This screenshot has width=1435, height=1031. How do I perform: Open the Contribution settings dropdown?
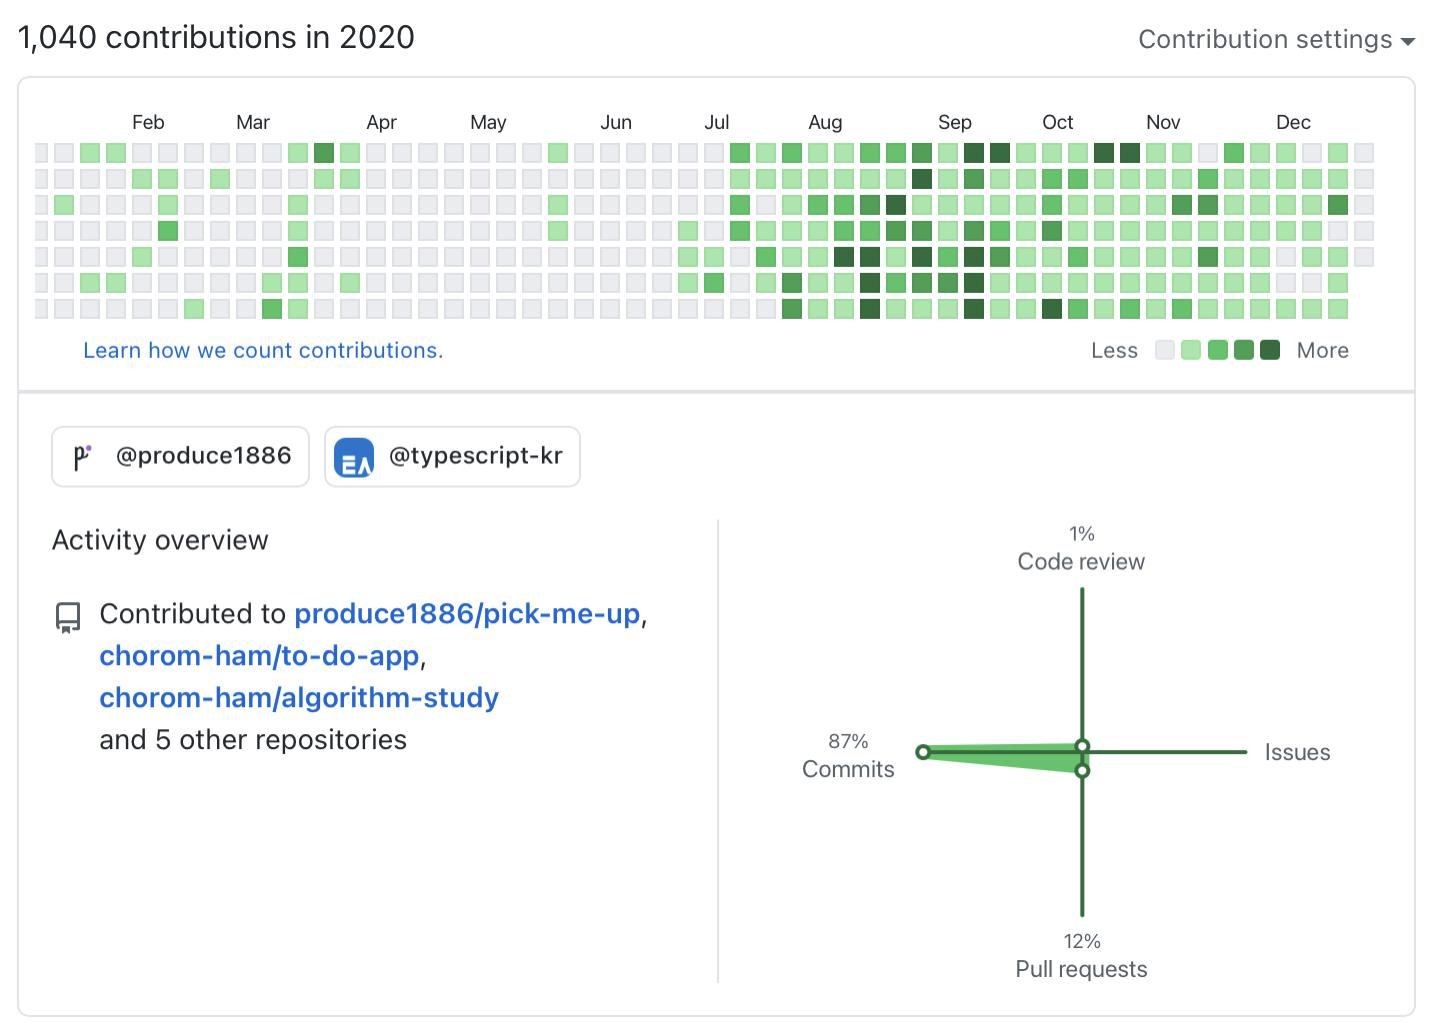(1265, 40)
